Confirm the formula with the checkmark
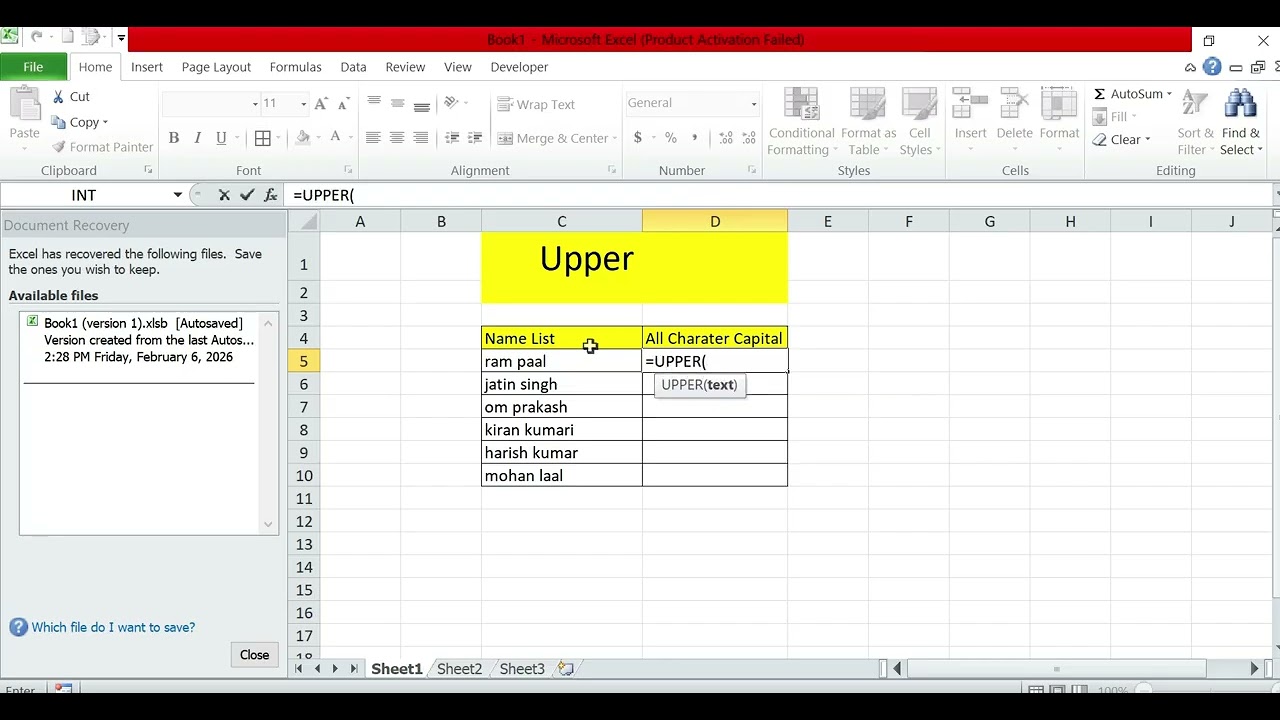Screen dimensions: 1280x720 coord(247,196)
